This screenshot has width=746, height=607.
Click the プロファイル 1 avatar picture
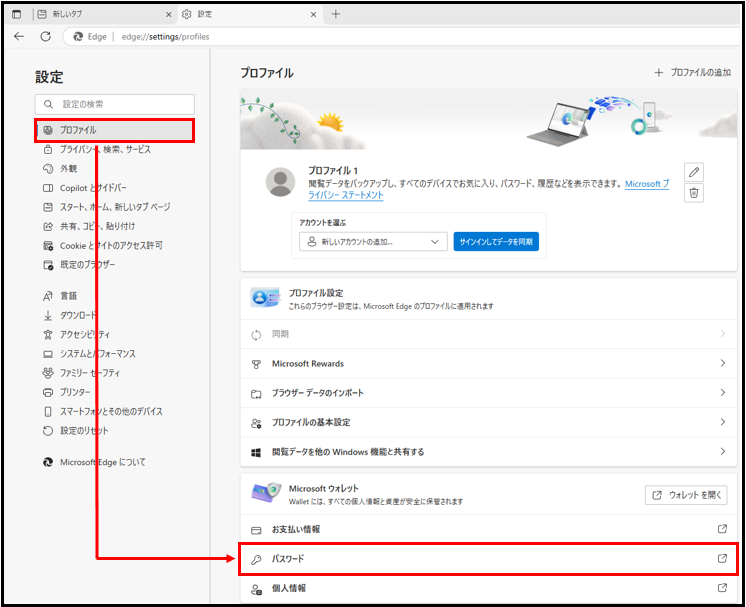[280, 182]
